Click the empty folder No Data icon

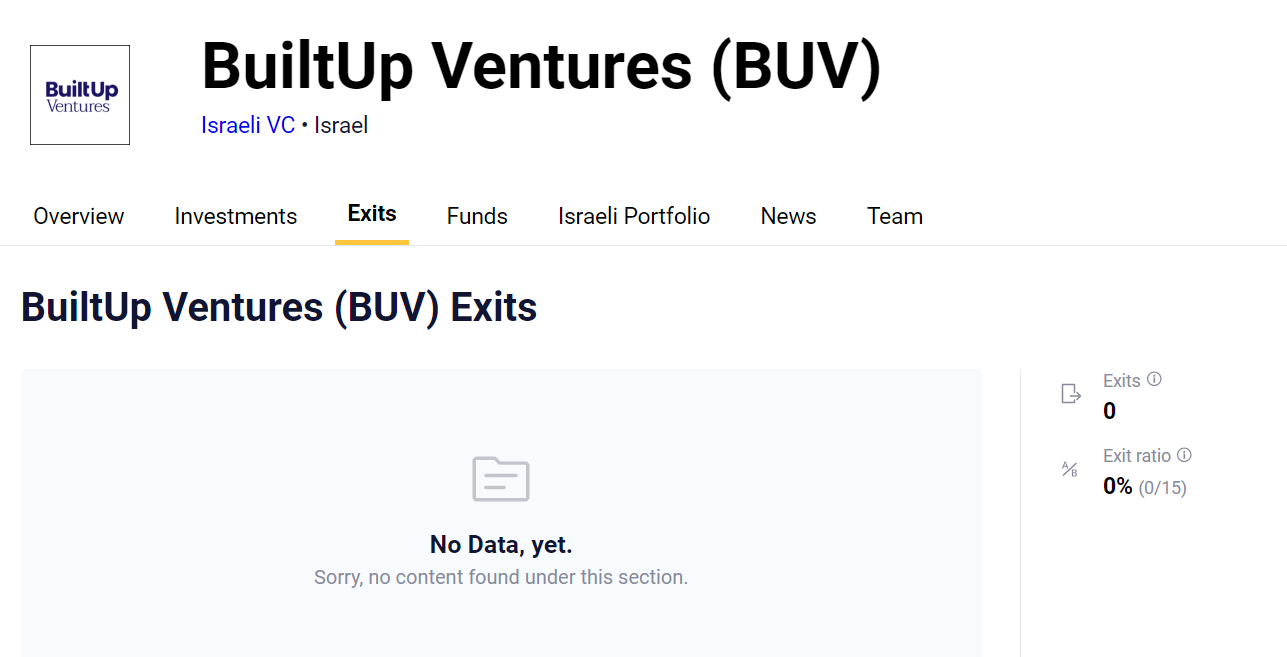tap(501, 479)
